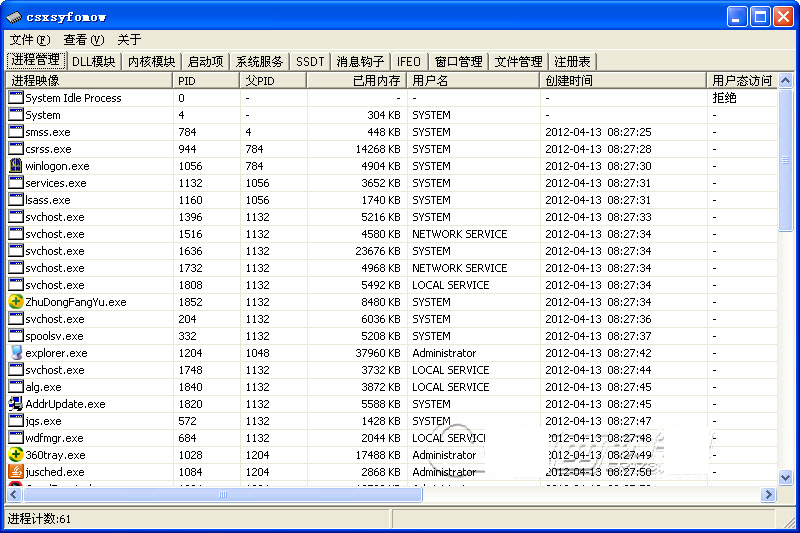
Task: Select the System process row
Action: [391, 115]
